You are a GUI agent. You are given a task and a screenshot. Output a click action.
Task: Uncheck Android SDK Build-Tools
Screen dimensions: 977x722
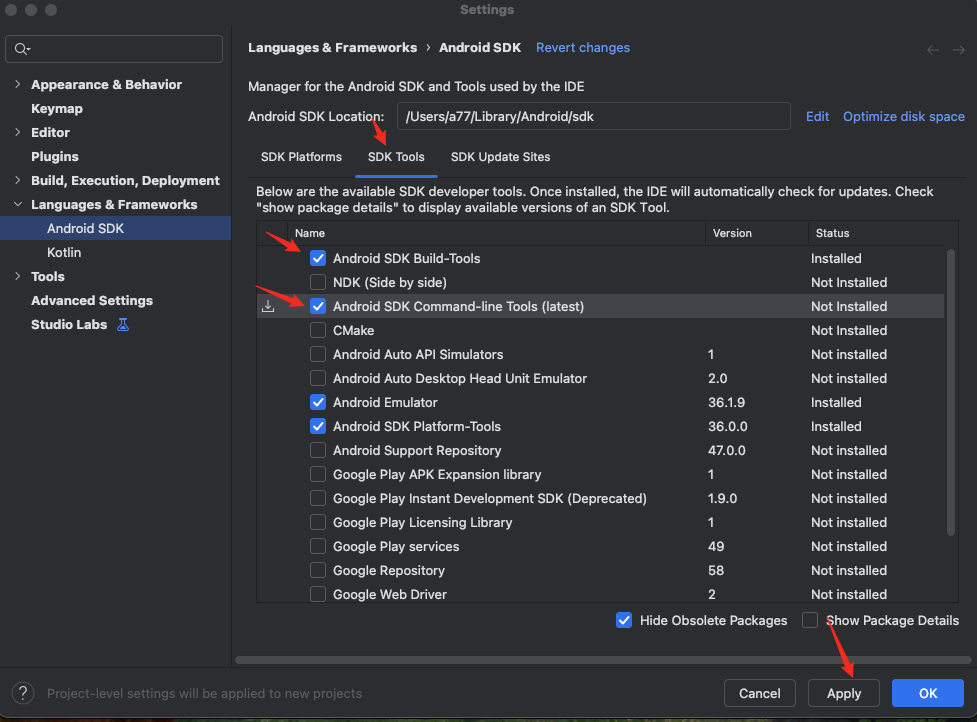pyautogui.click(x=318, y=258)
